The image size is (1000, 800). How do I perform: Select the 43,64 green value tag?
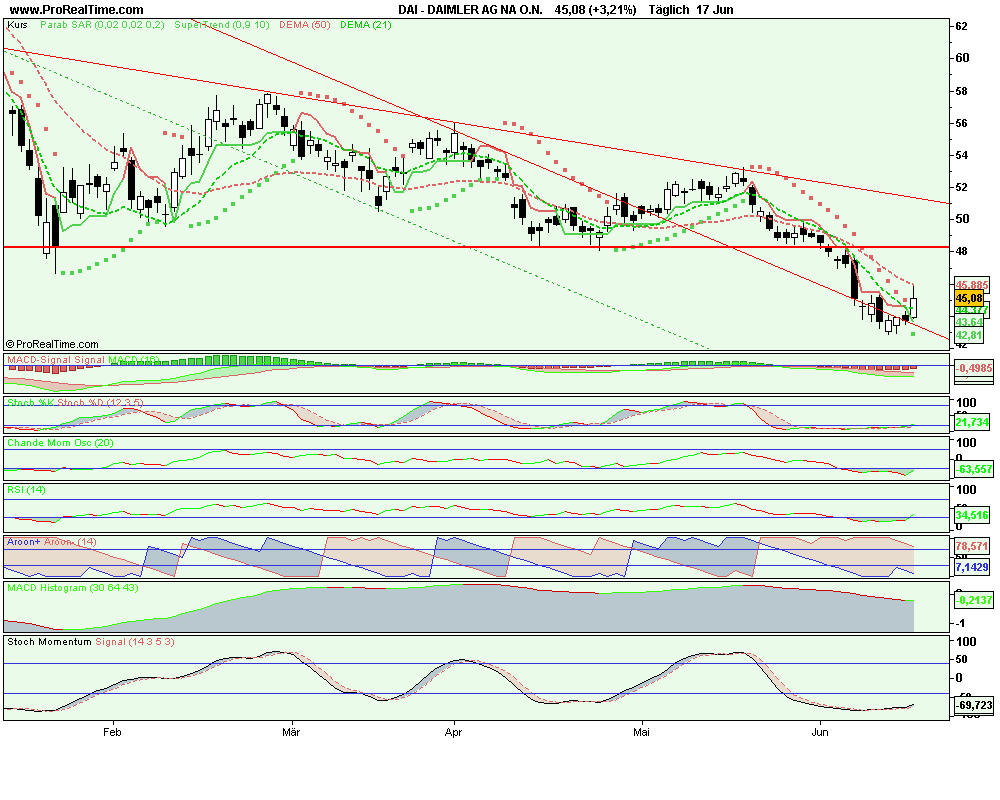click(969, 322)
